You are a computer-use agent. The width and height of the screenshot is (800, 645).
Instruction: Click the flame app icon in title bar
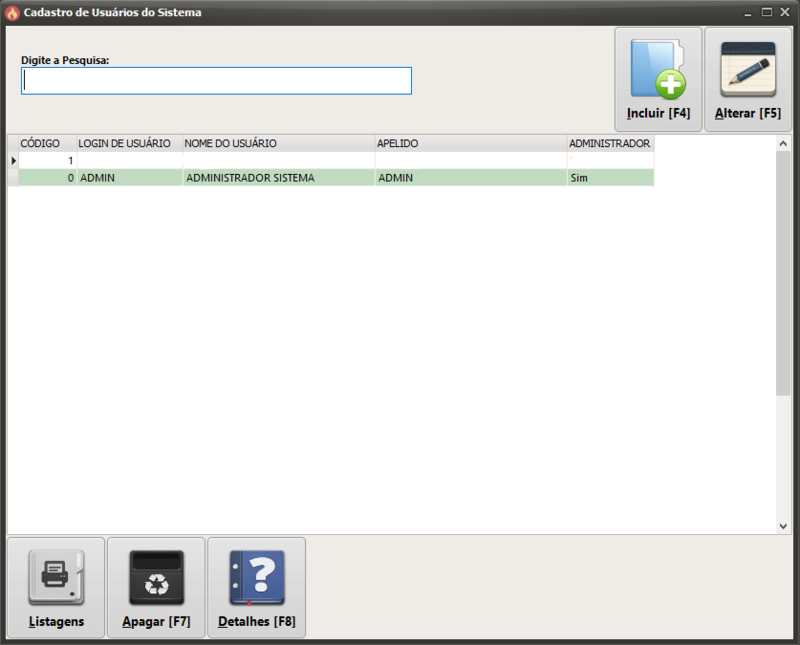[x=12, y=13]
